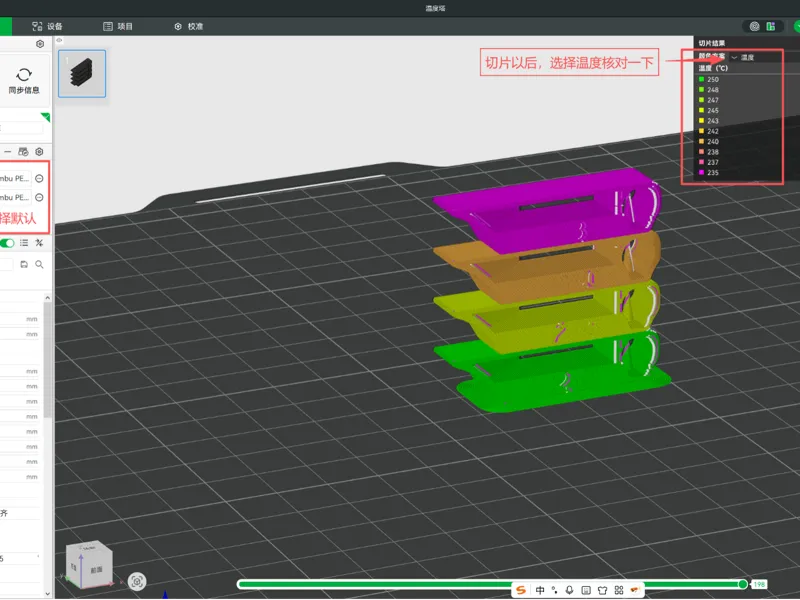Click the shirt skin icon on IME bar

(603, 590)
